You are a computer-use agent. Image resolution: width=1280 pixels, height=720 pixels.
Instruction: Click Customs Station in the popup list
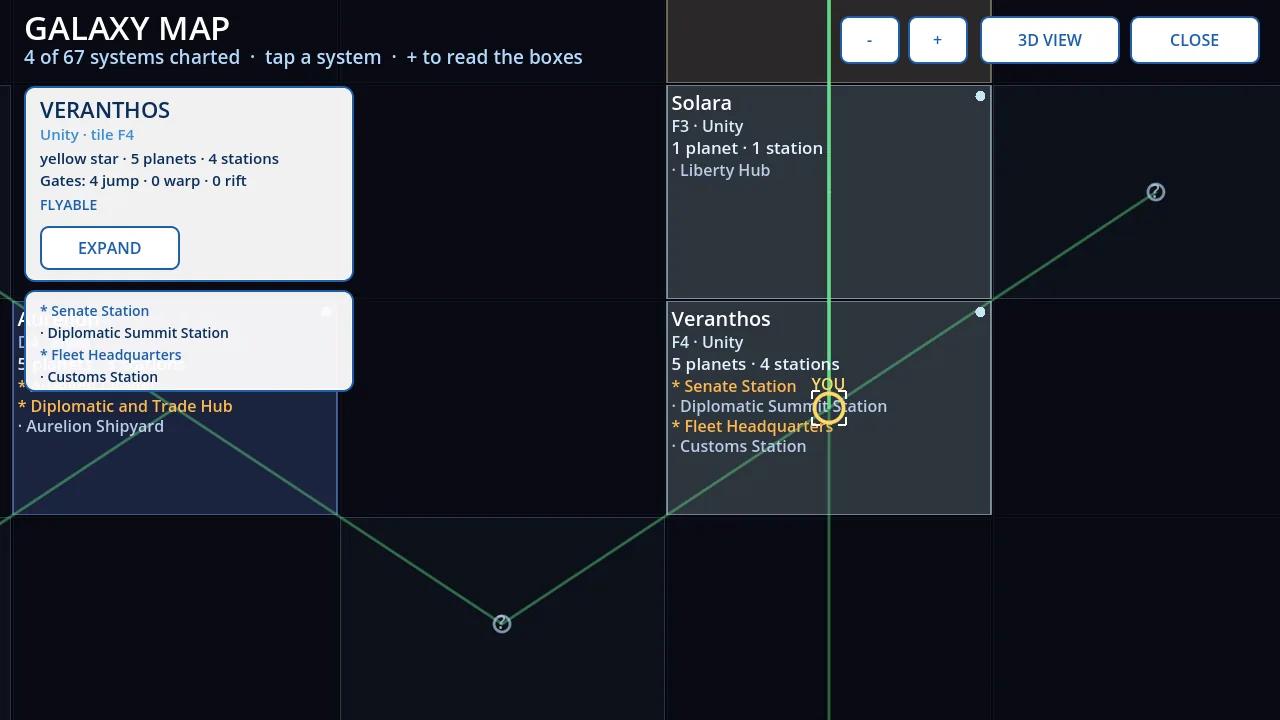pos(99,377)
